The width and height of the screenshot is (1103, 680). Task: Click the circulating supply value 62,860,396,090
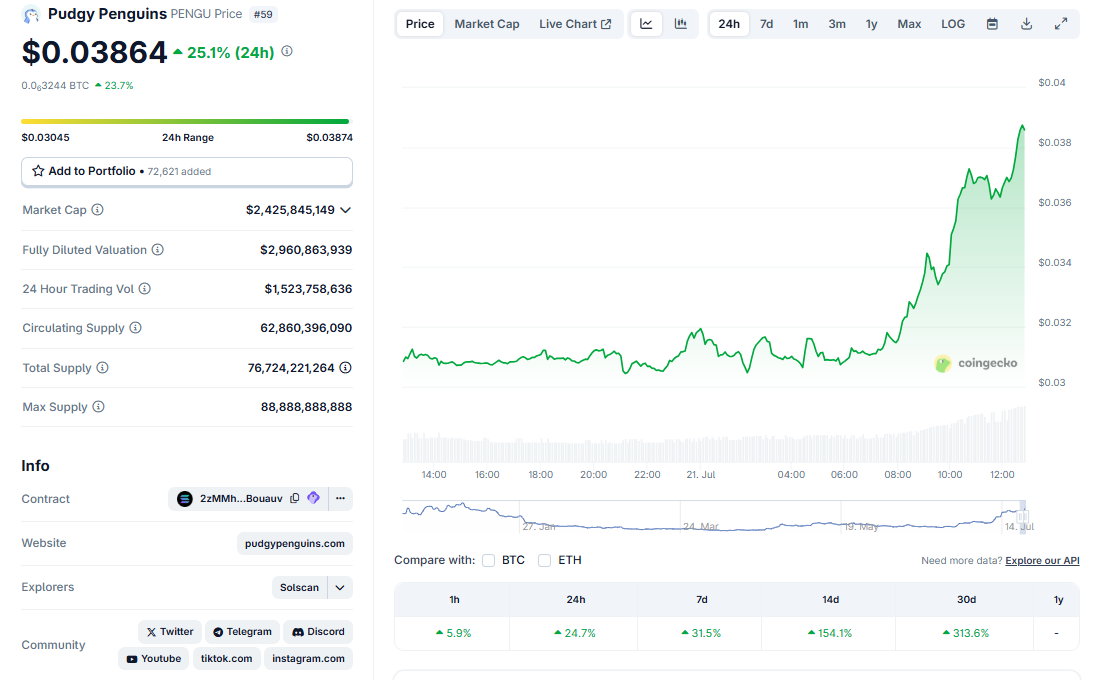(x=306, y=328)
